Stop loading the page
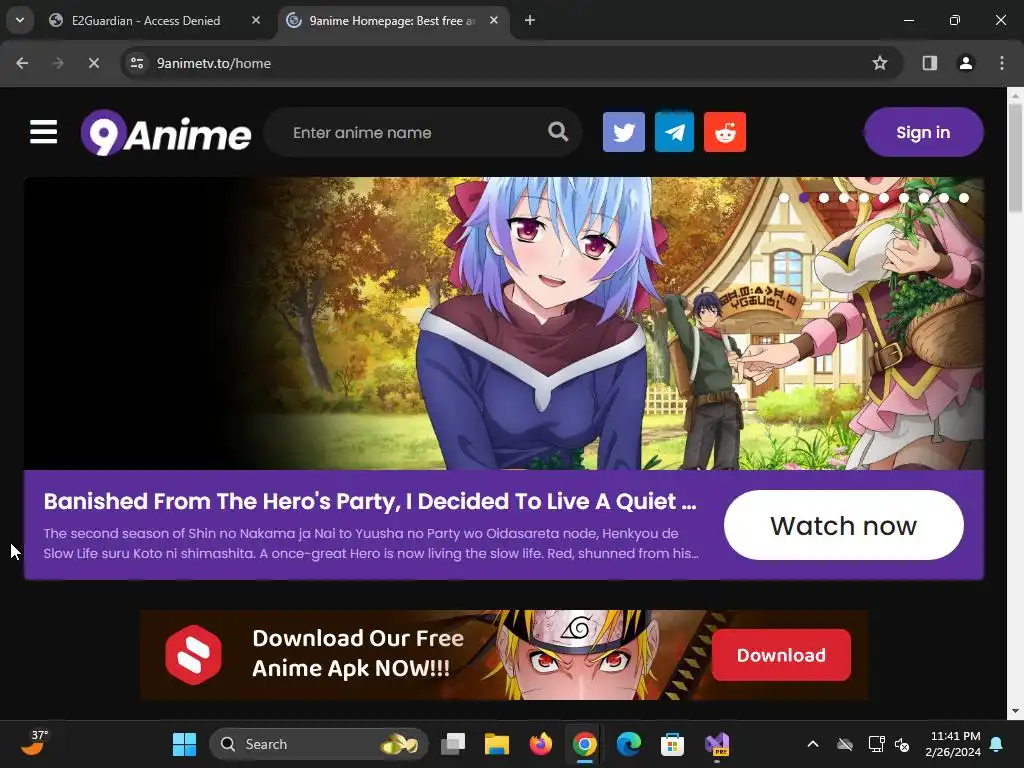Screen dimensions: 1024x768 [x=93, y=63]
